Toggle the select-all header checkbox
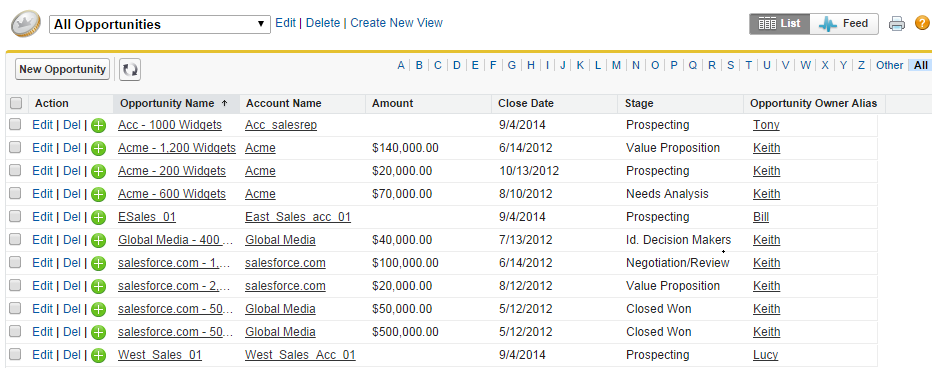The image size is (932, 368). pos(16,103)
